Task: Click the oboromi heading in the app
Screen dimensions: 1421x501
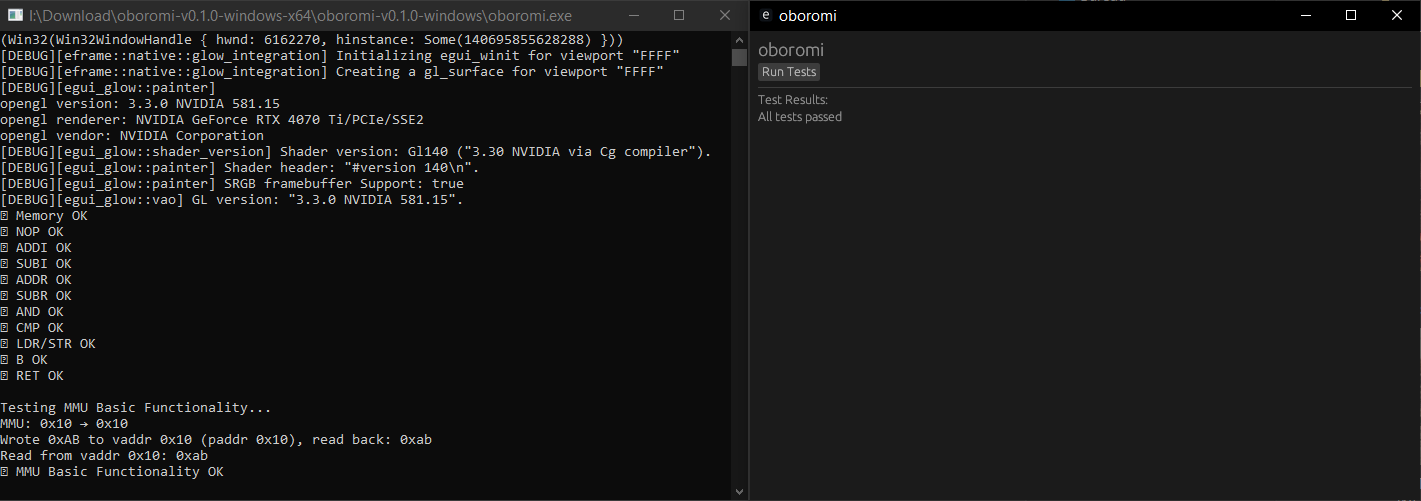Action: coord(791,50)
